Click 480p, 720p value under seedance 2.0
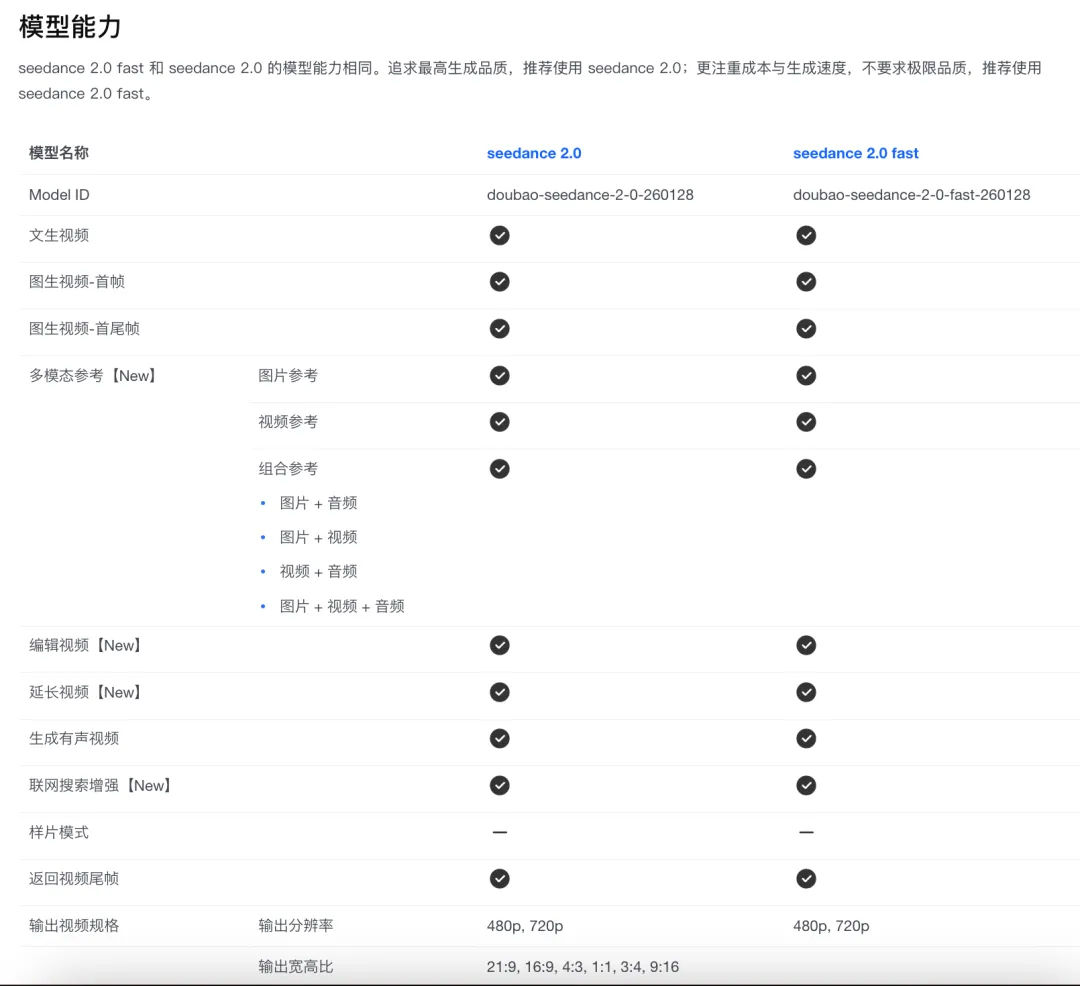The width and height of the screenshot is (1080, 986). (525, 925)
